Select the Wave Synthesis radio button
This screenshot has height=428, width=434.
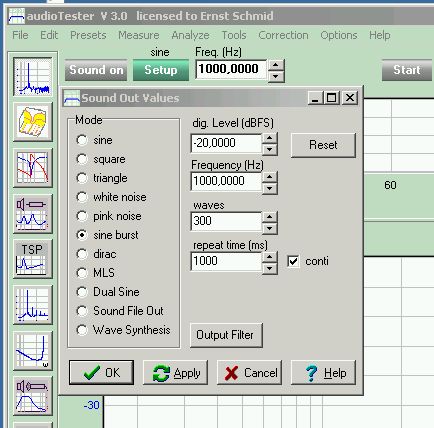[x=82, y=330]
